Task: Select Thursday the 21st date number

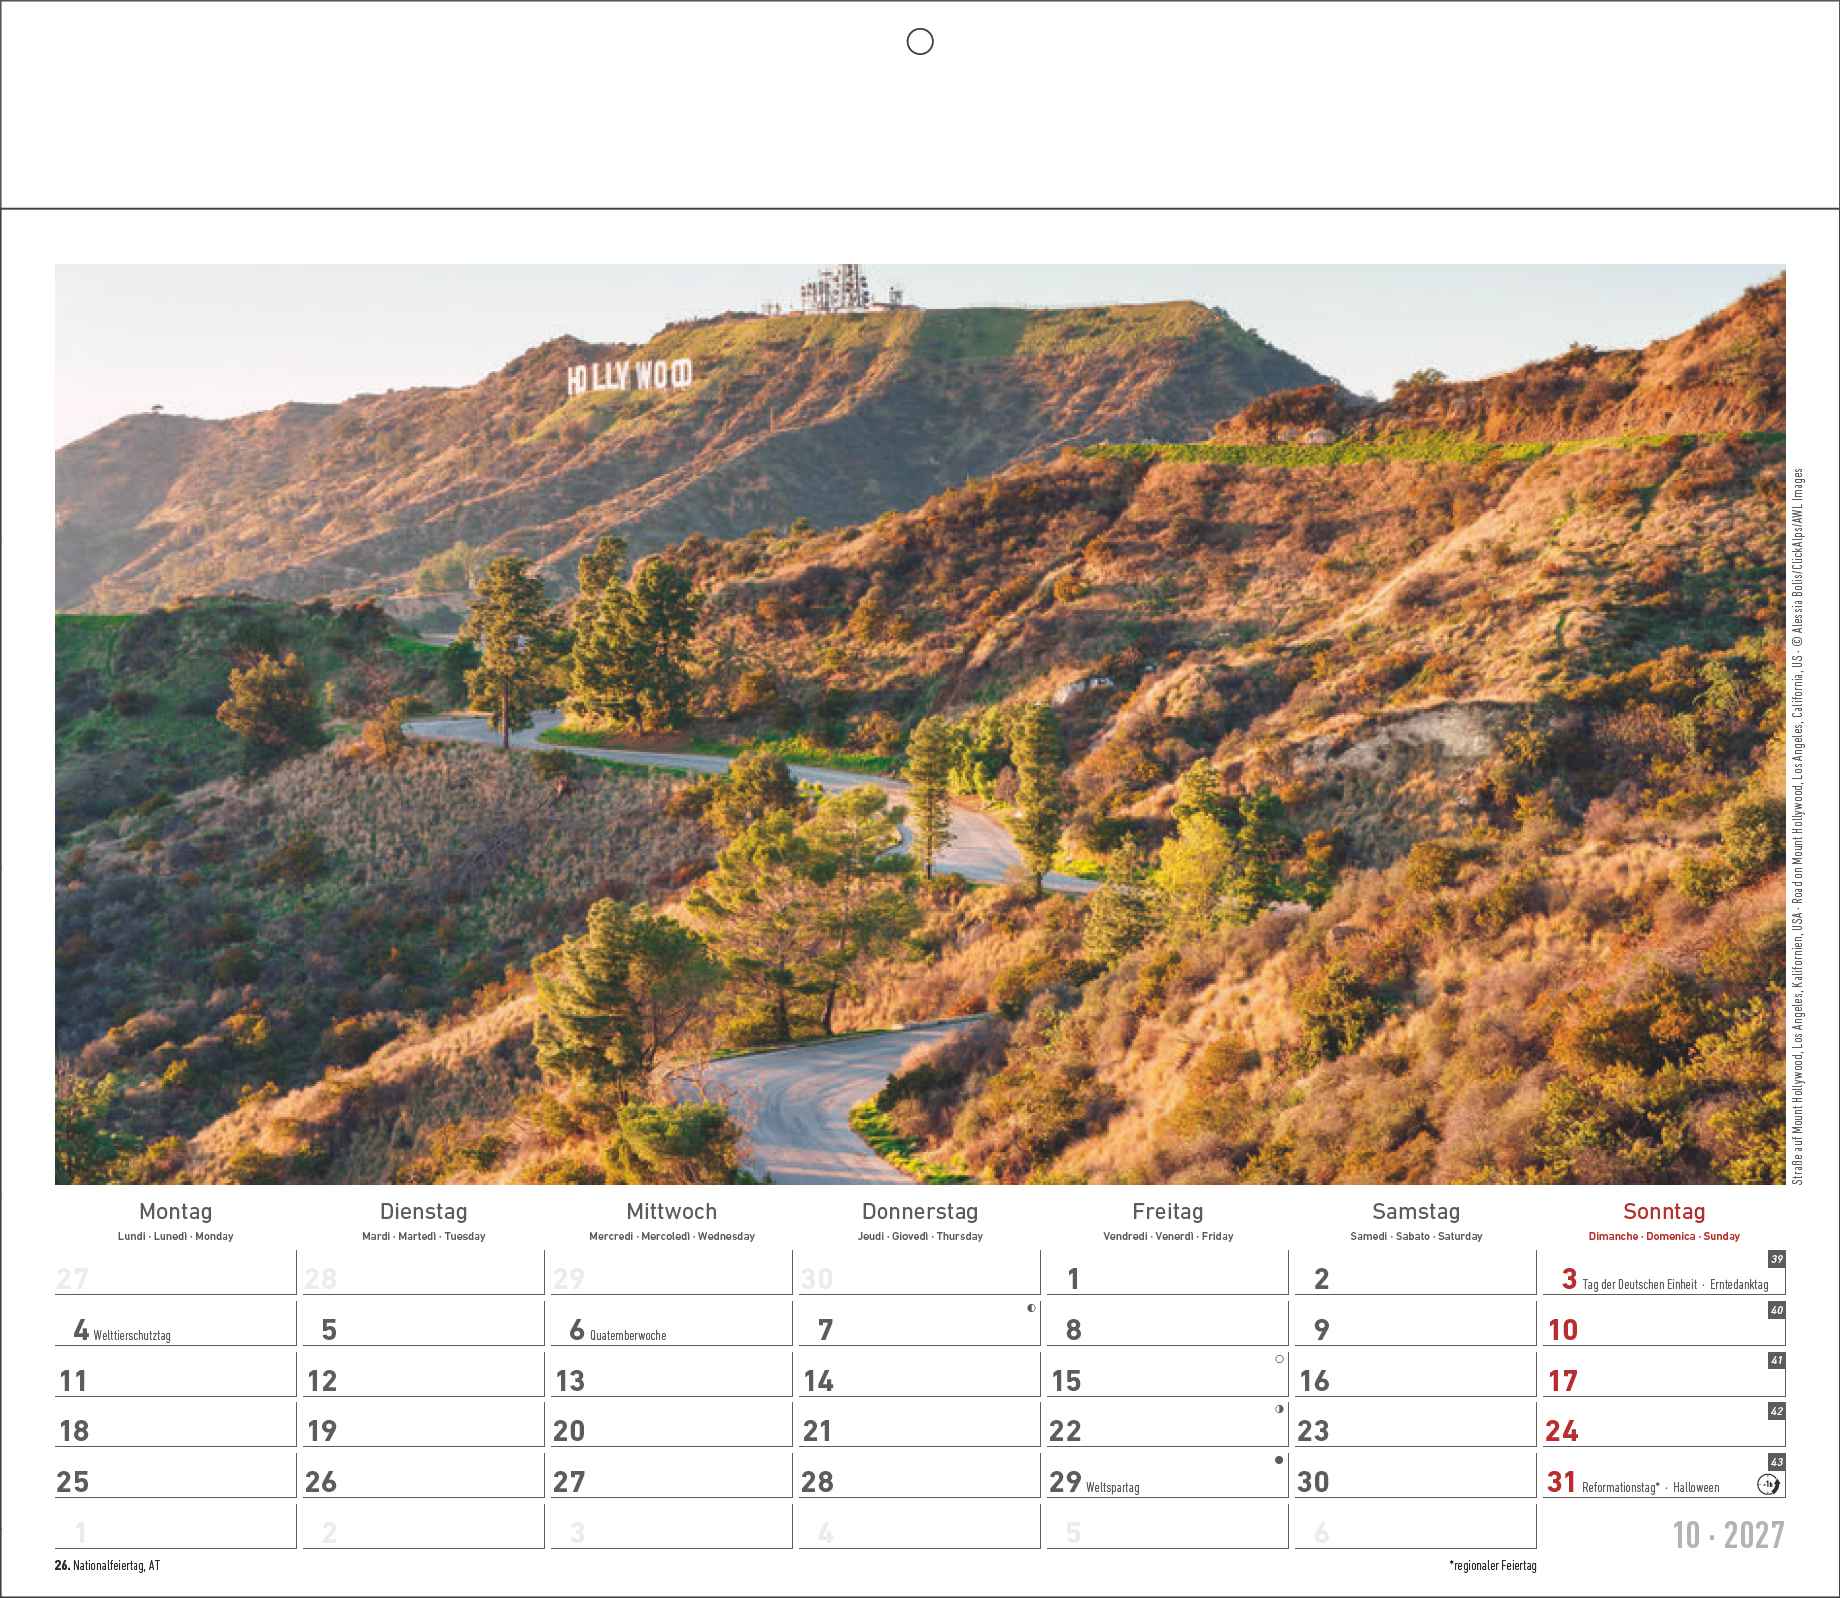Action: [817, 1431]
